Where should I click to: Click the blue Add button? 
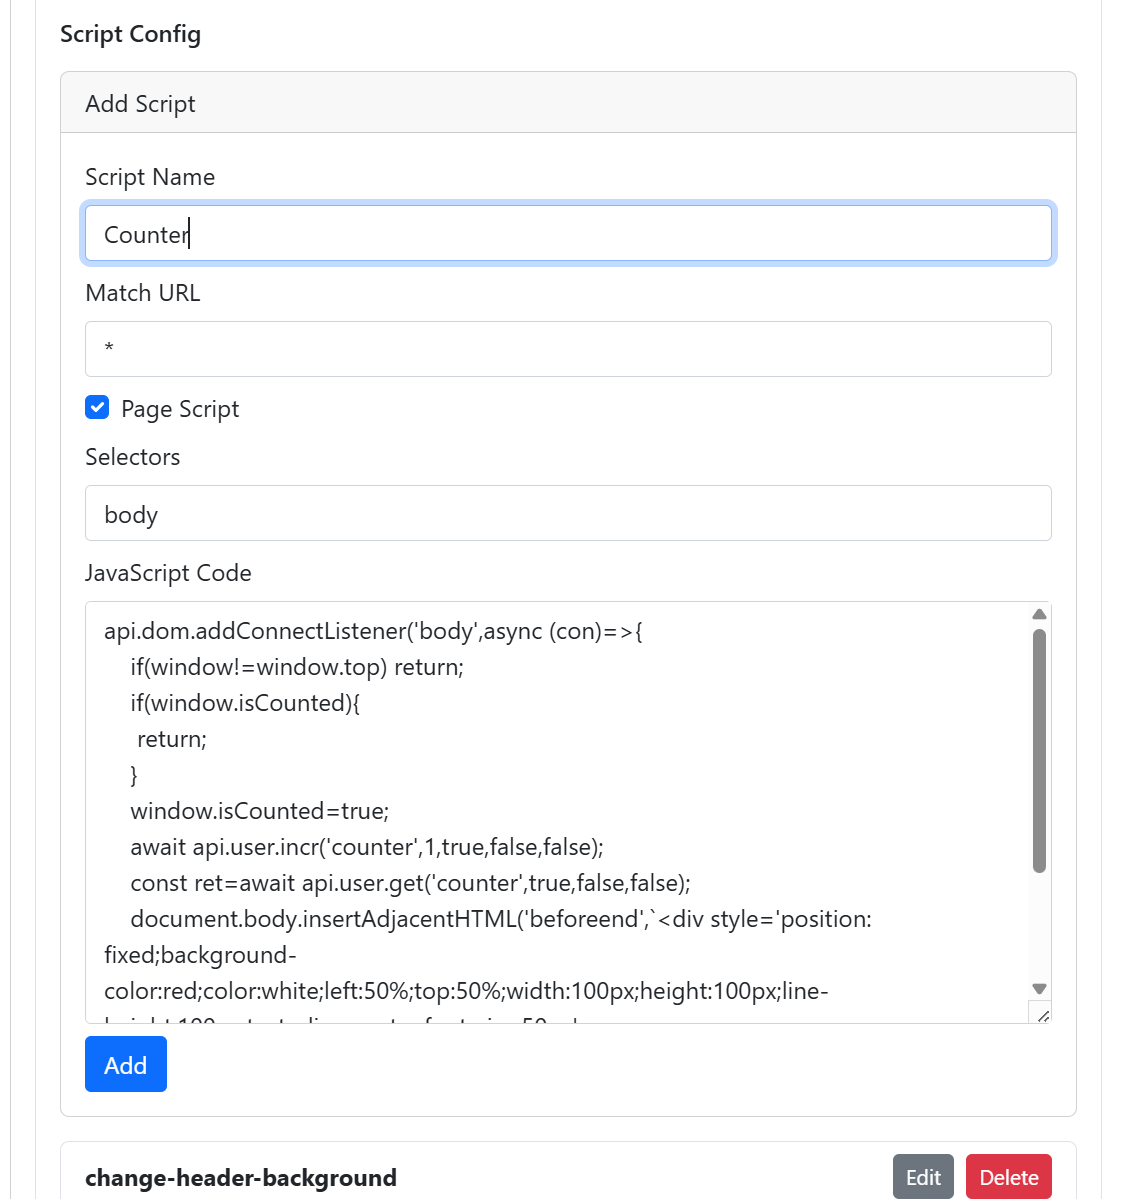125,1064
